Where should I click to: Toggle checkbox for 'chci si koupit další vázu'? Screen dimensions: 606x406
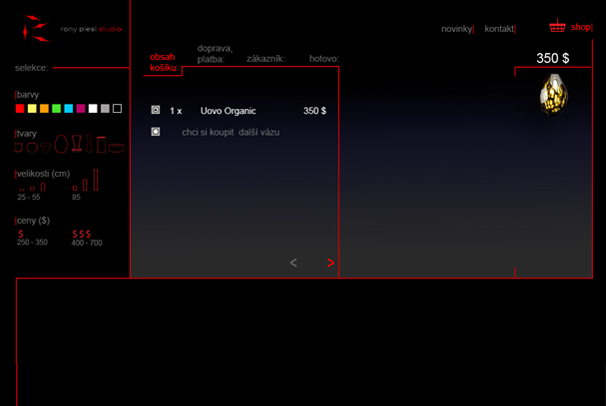[155, 132]
